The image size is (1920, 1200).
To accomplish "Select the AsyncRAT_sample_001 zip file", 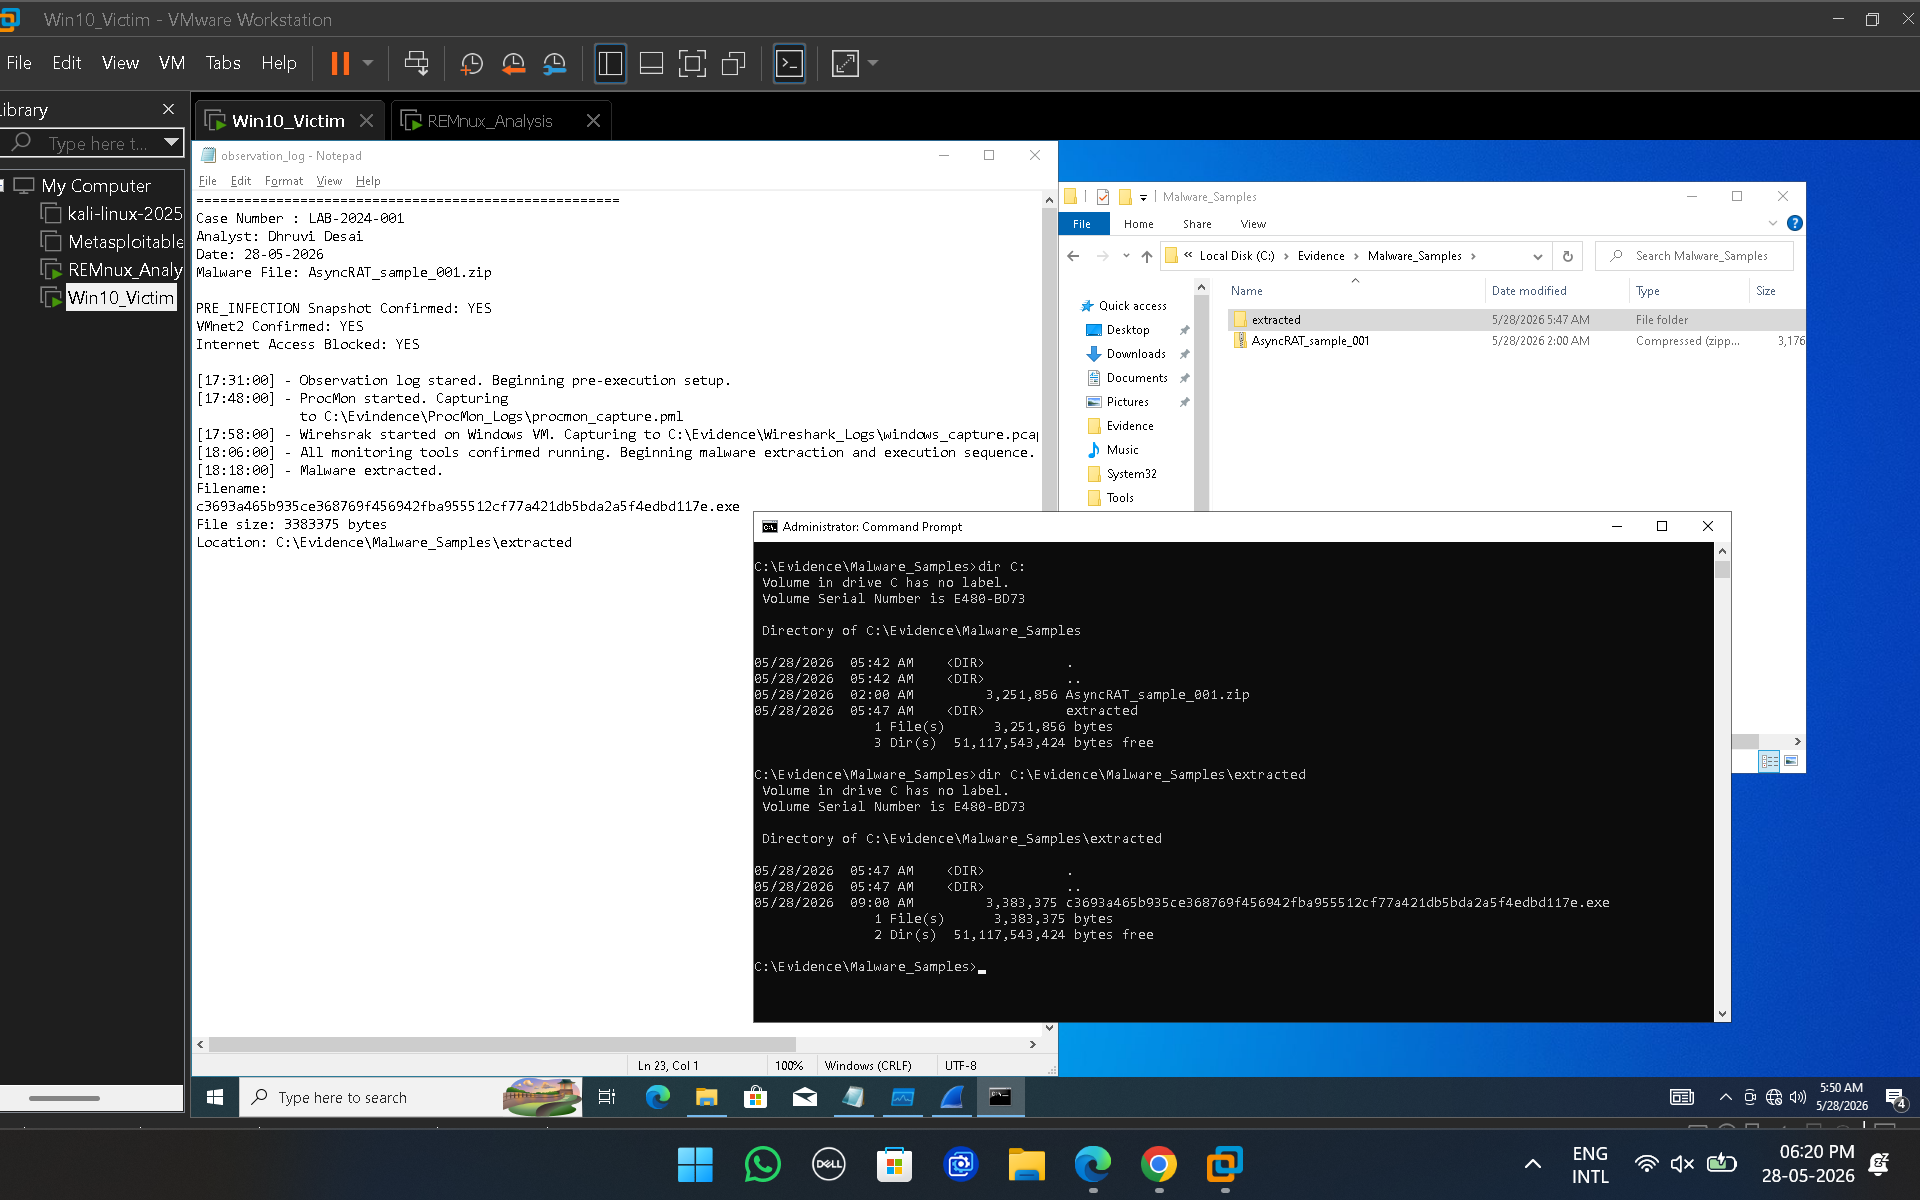I will (x=1516, y=341).
